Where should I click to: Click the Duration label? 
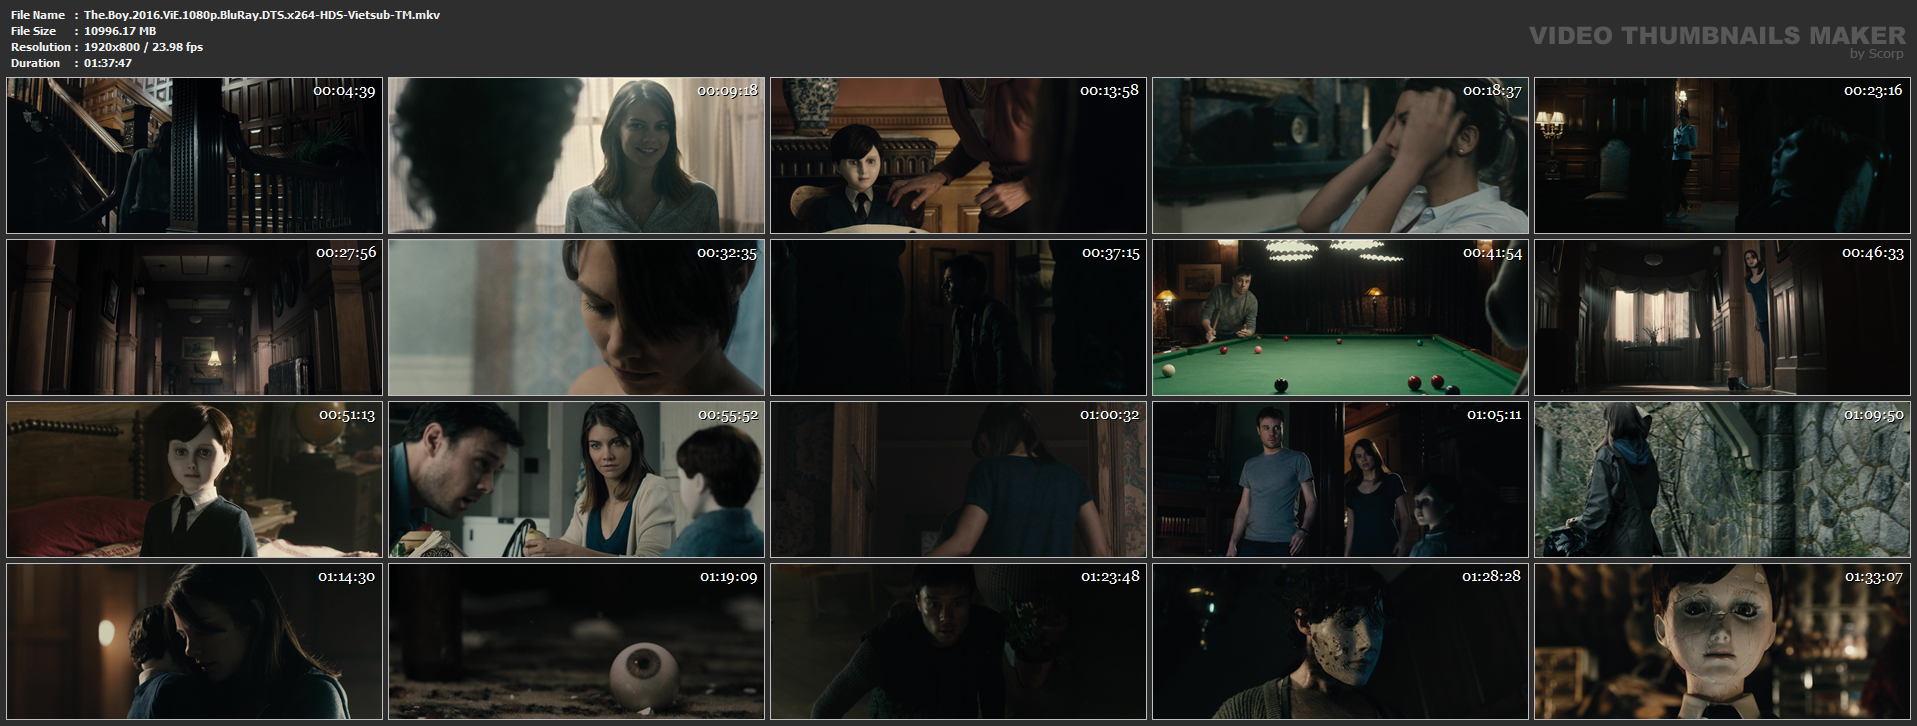tap(35, 63)
